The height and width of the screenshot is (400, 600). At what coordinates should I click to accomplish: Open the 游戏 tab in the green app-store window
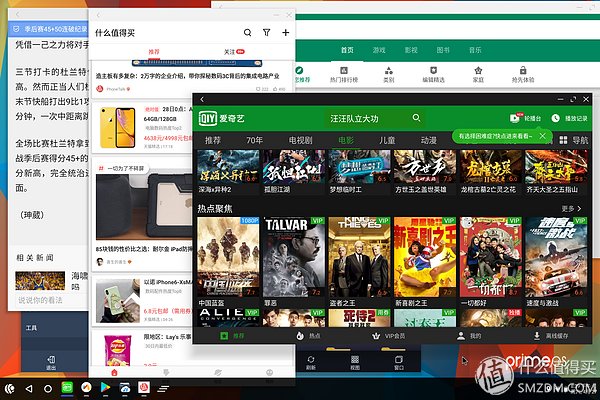pyautogui.click(x=379, y=50)
